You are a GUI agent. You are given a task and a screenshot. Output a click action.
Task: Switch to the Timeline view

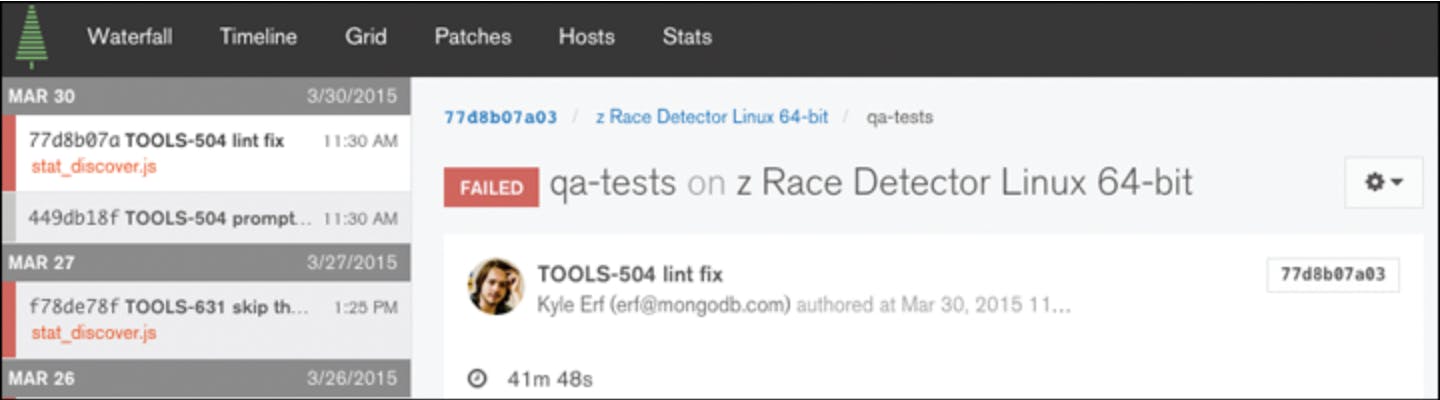(258, 37)
